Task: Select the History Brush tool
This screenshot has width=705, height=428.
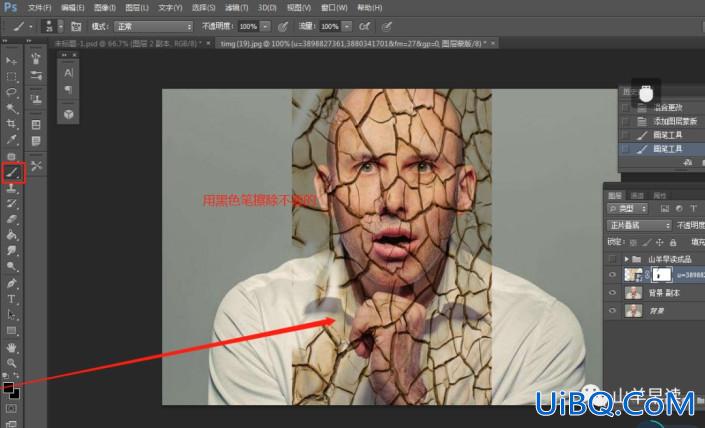Action: pos(11,204)
